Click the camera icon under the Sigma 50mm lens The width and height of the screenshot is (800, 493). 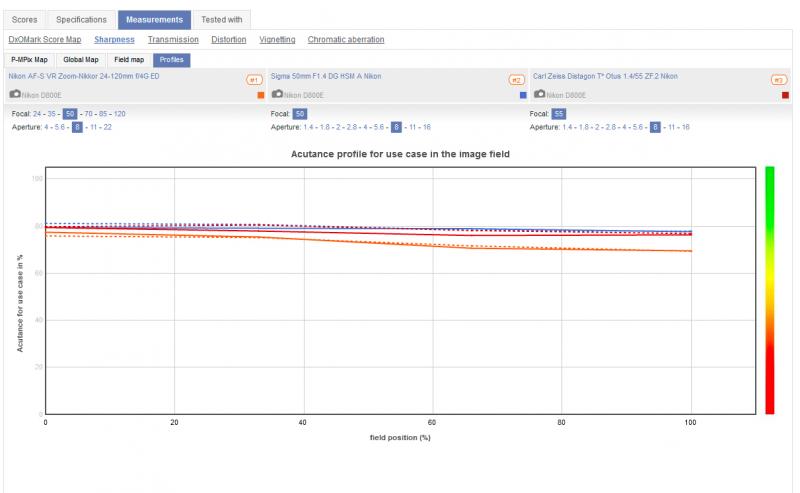[x=277, y=94]
